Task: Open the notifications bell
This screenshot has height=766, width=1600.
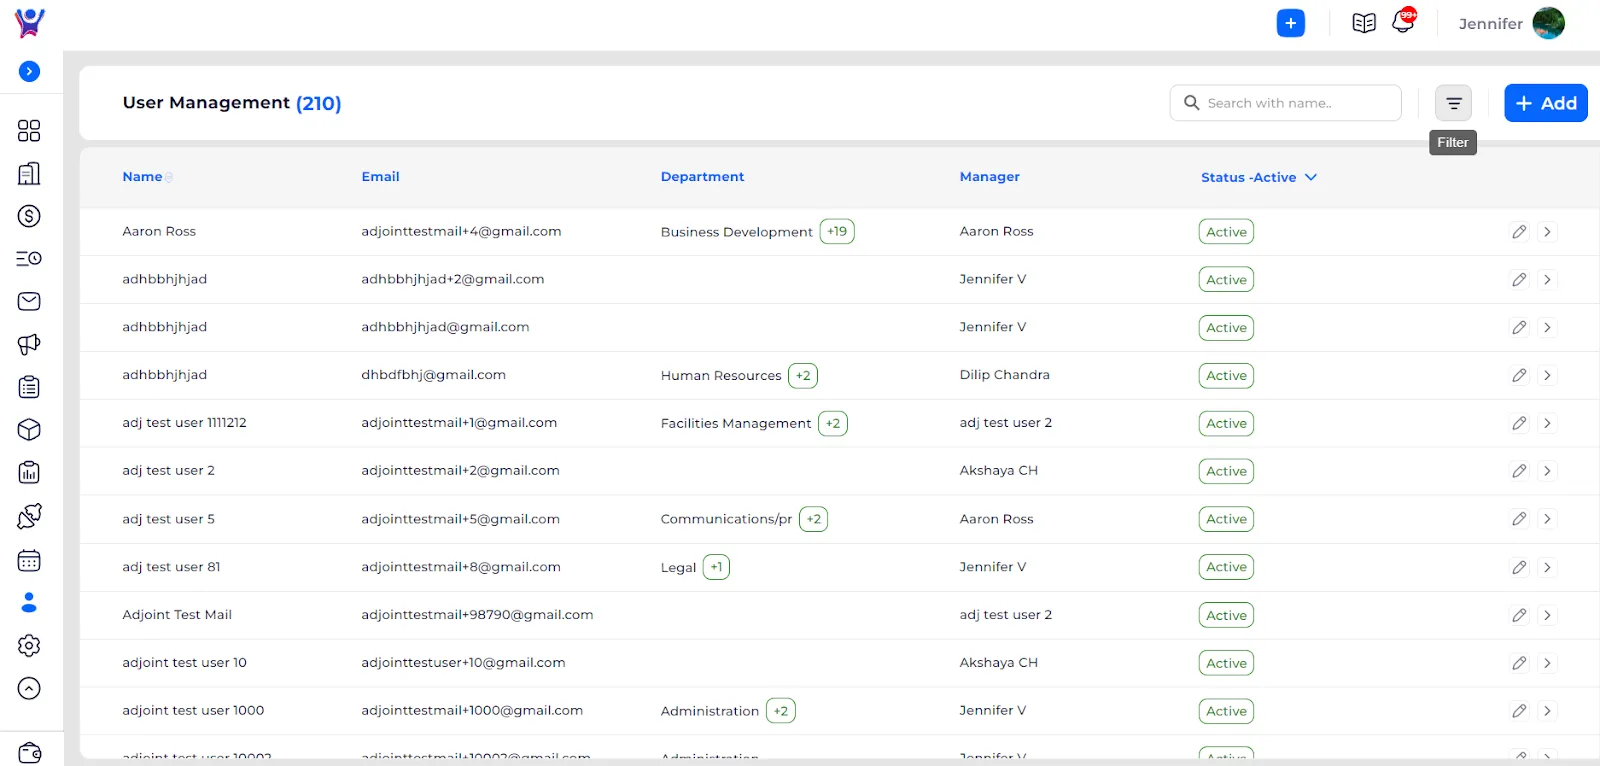Action: click(1403, 22)
